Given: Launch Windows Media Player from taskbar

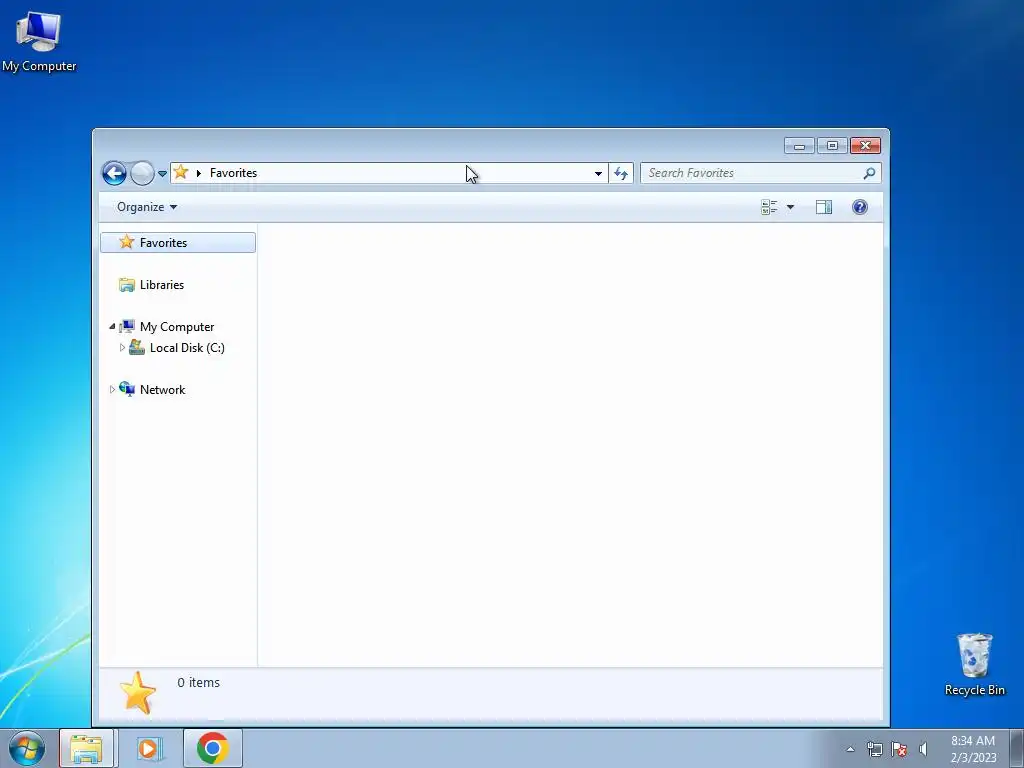Looking at the screenshot, I should (x=149, y=748).
